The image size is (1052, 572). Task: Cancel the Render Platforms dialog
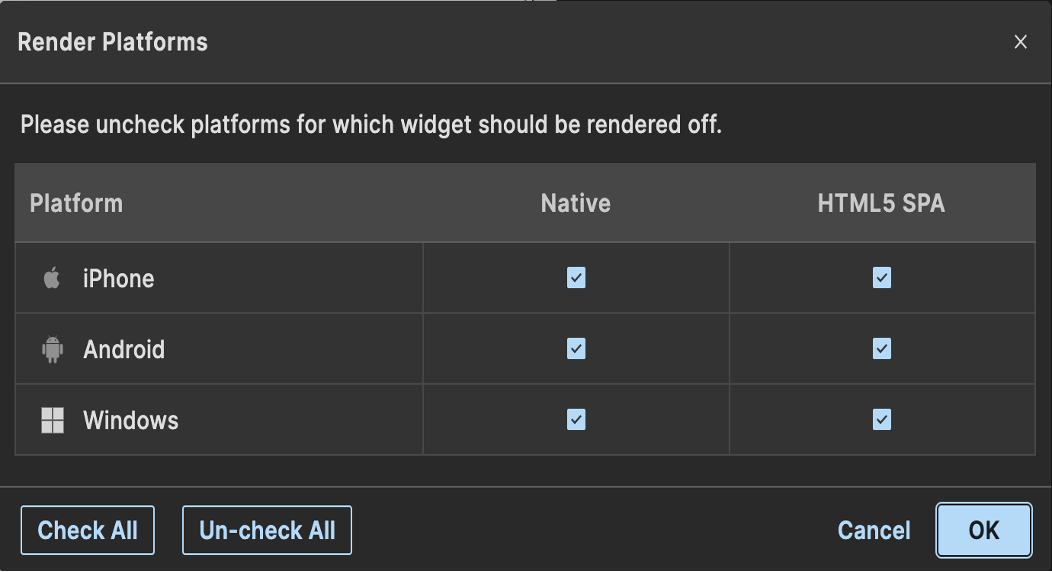coord(874,530)
